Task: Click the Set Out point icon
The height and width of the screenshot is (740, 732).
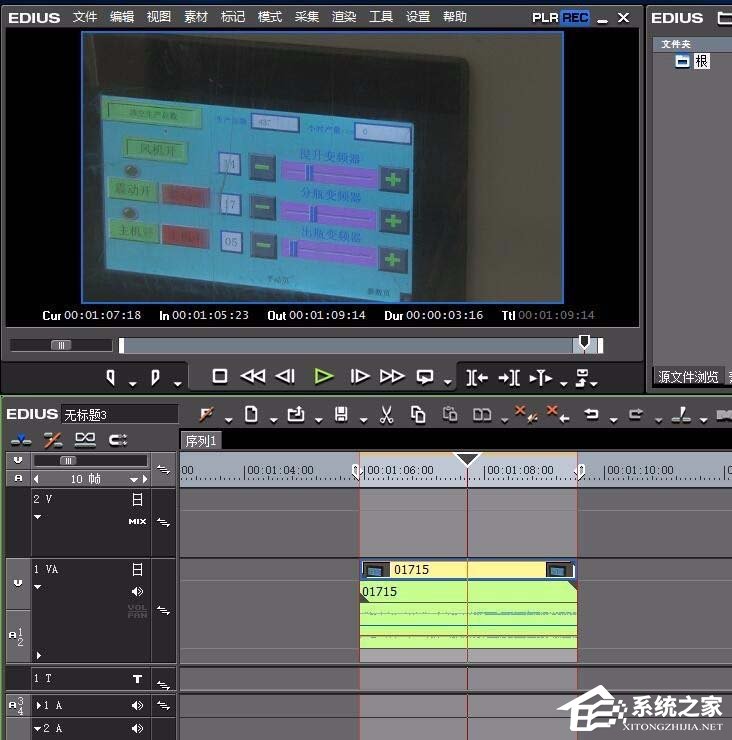Action: point(155,377)
